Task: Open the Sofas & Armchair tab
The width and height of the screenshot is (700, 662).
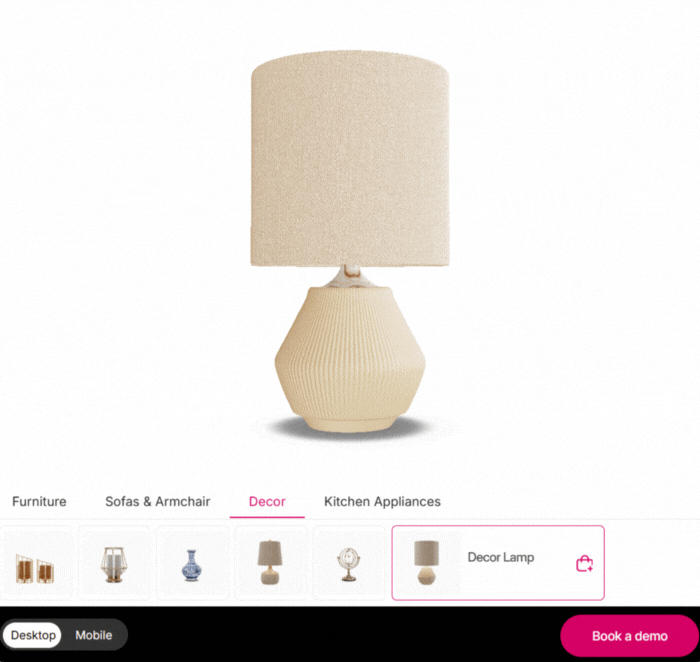Action: tap(158, 501)
